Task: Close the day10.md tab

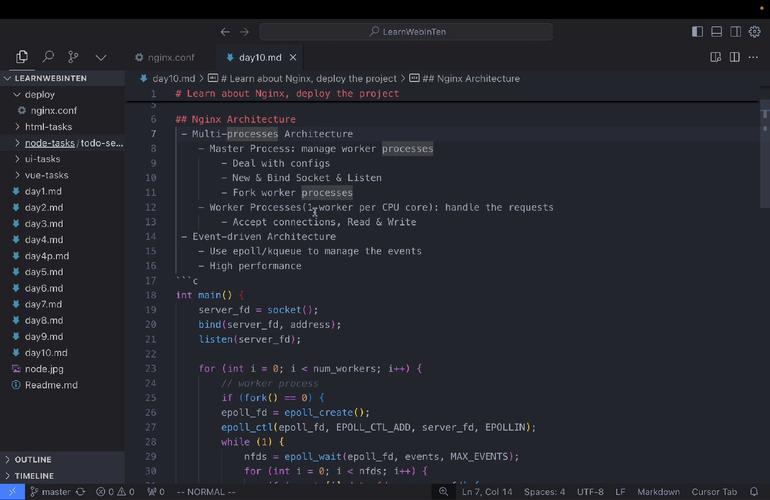Action: tap(293, 57)
